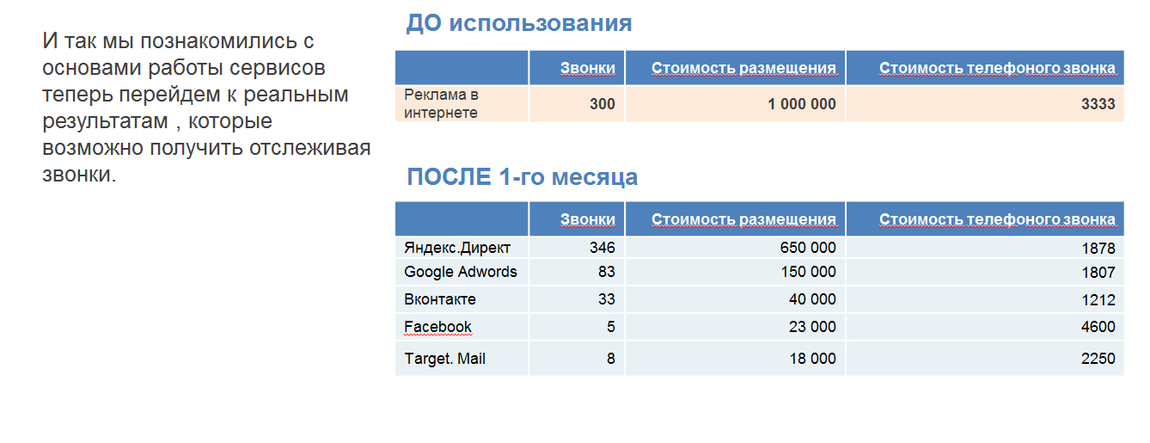This screenshot has height=443, width=1150.
Task: Click the call cost value 1807
Action: tap(1099, 273)
